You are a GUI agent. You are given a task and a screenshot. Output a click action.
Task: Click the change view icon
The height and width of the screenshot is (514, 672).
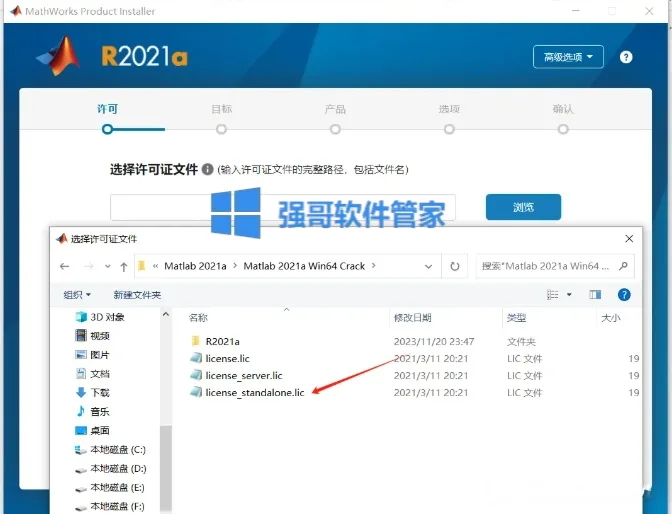tap(552, 295)
